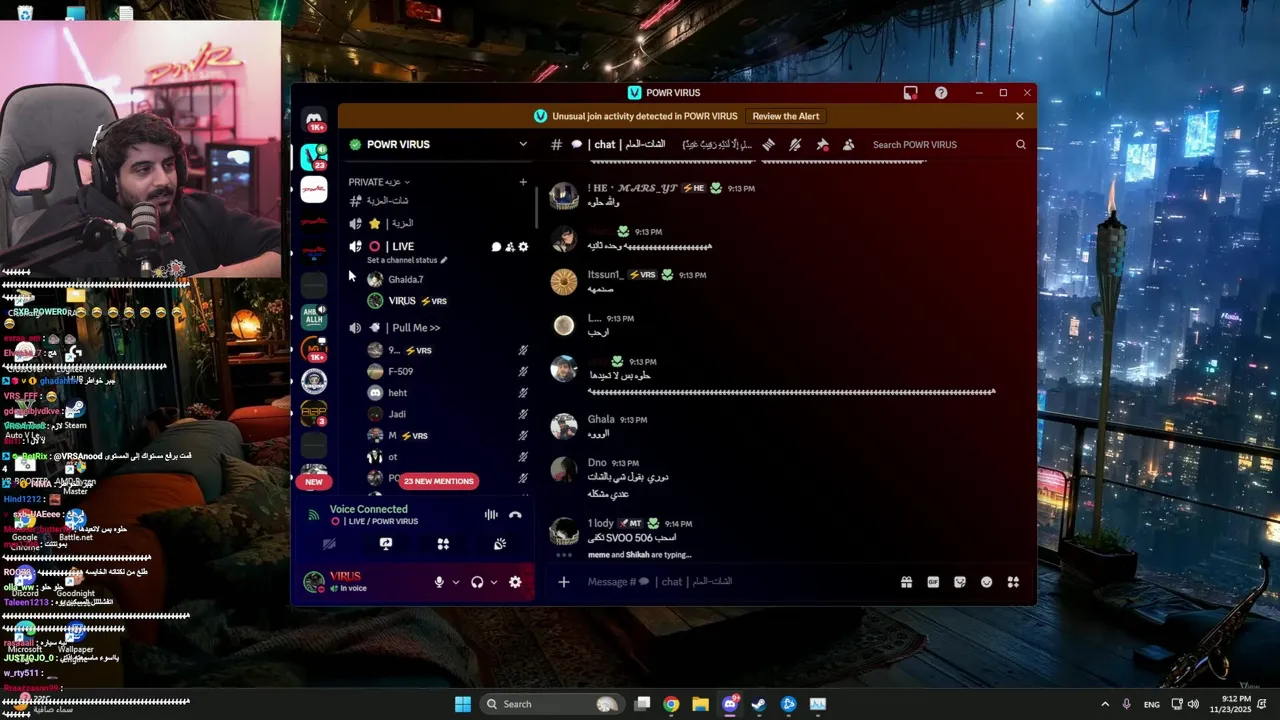Expand POWR VIRUS server menu
The width and height of the screenshot is (1280, 720).
coord(522,145)
